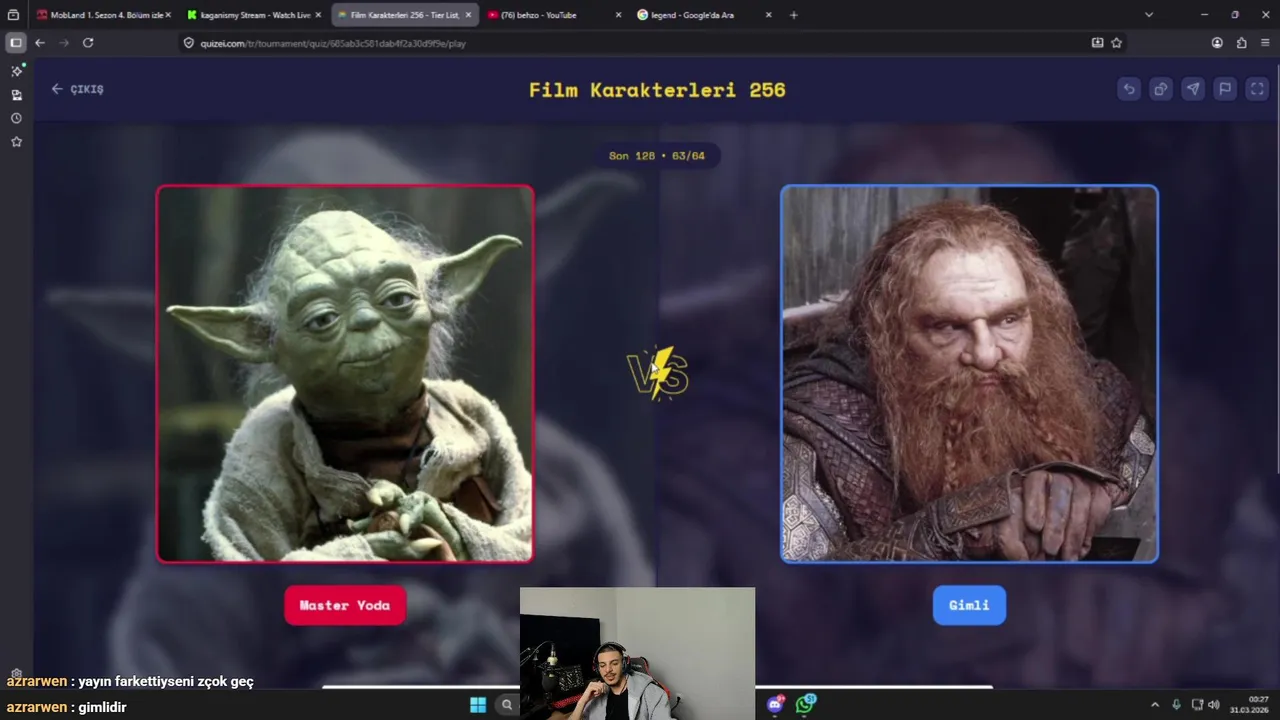Open site security shield info
This screenshot has height=720, width=1280.
189,43
